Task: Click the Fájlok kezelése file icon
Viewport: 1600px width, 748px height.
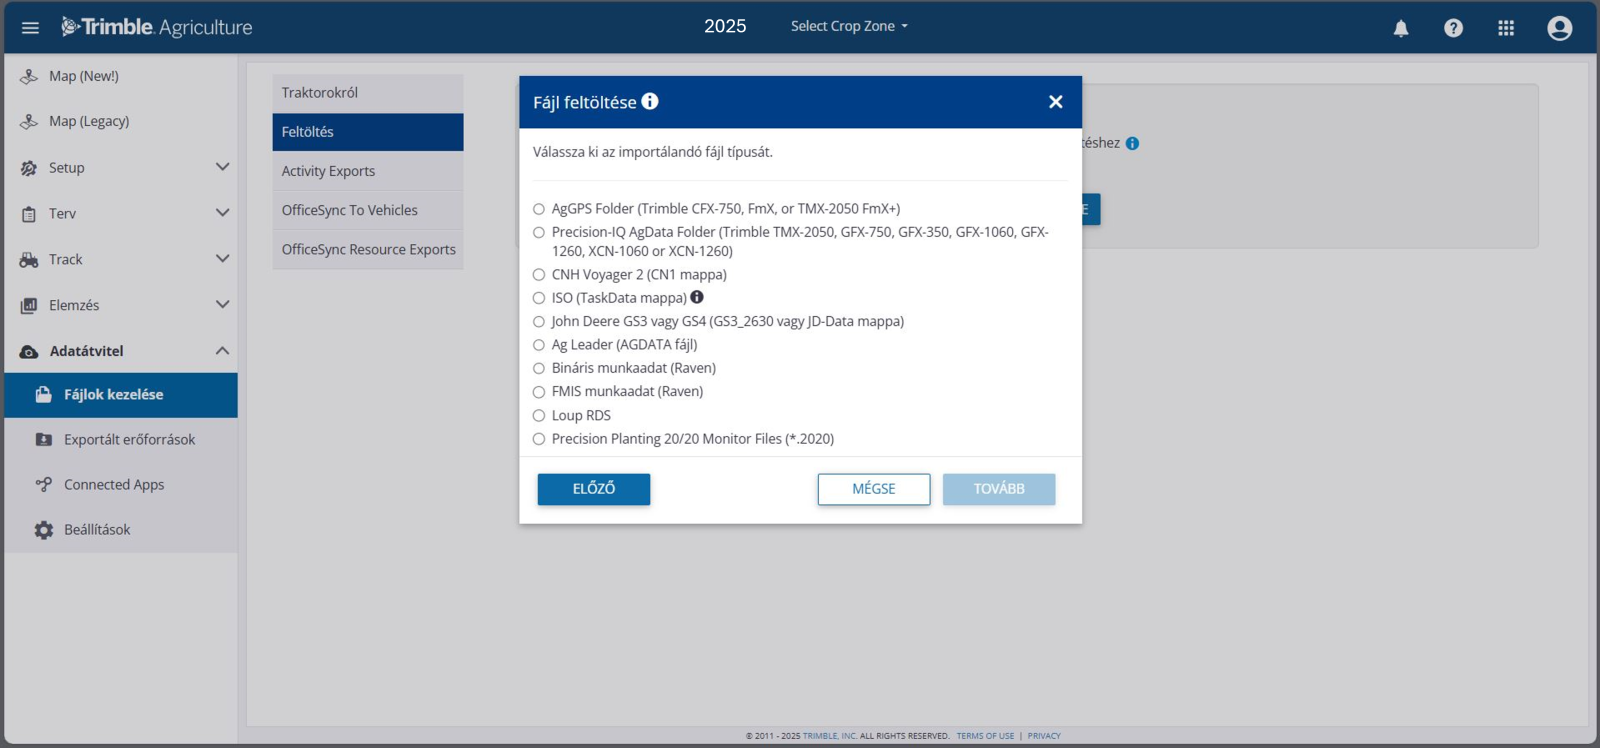Action: click(43, 394)
